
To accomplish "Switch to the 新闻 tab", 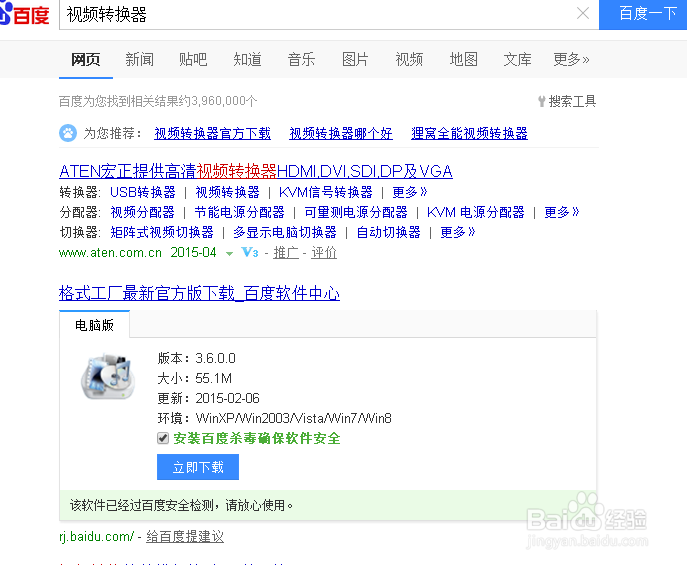I will pos(140,59).
